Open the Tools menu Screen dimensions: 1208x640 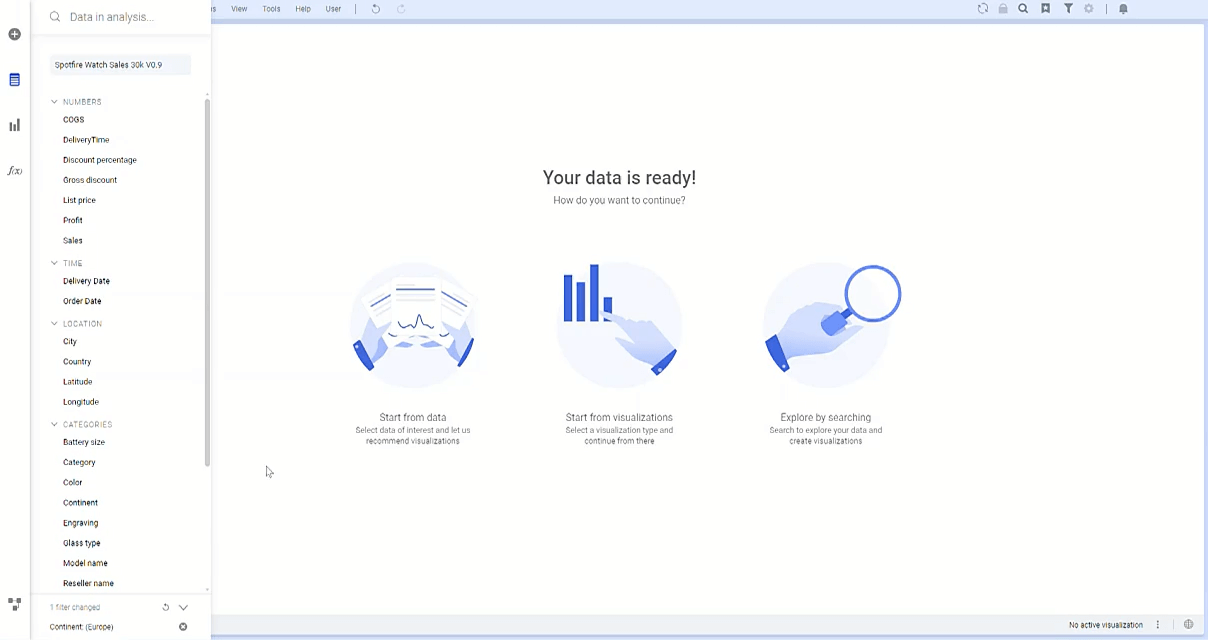pyautogui.click(x=271, y=9)
